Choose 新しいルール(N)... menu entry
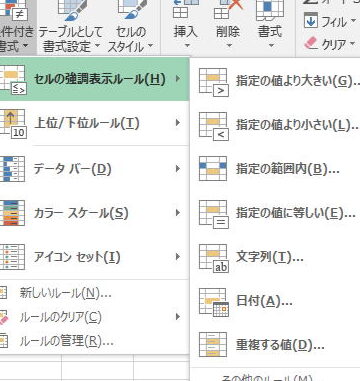The image size is (360, 381). (94, 293)
